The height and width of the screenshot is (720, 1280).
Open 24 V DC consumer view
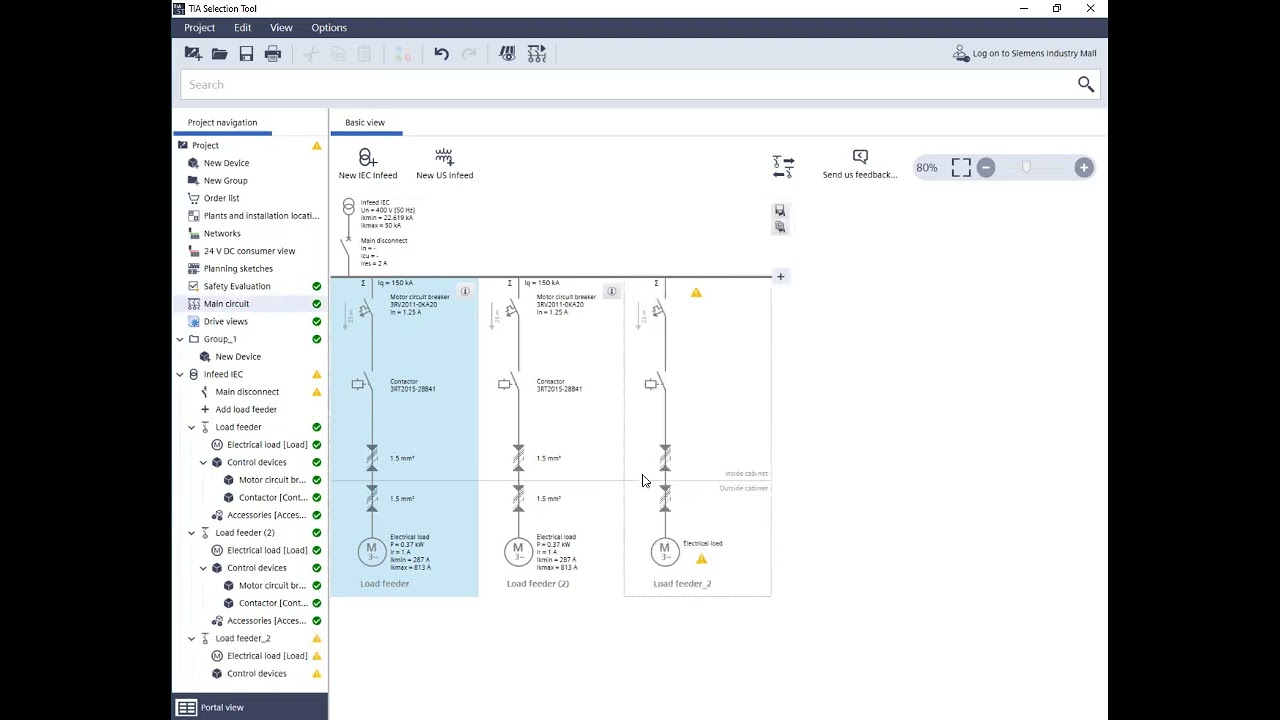point(249,251)
